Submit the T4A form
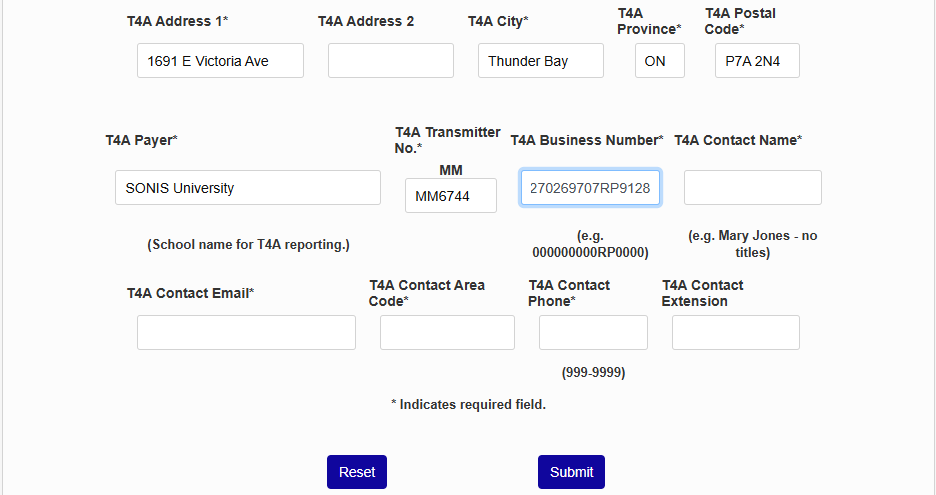The height and width of the screenshot is (495, 936). [x=571, y=472]
